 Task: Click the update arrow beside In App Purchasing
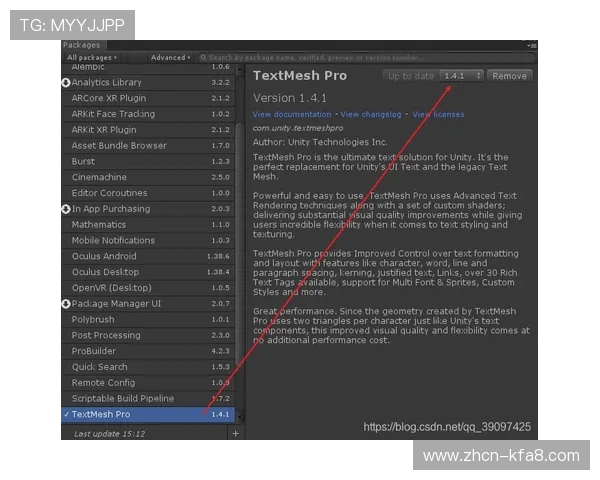coord(64,209)
